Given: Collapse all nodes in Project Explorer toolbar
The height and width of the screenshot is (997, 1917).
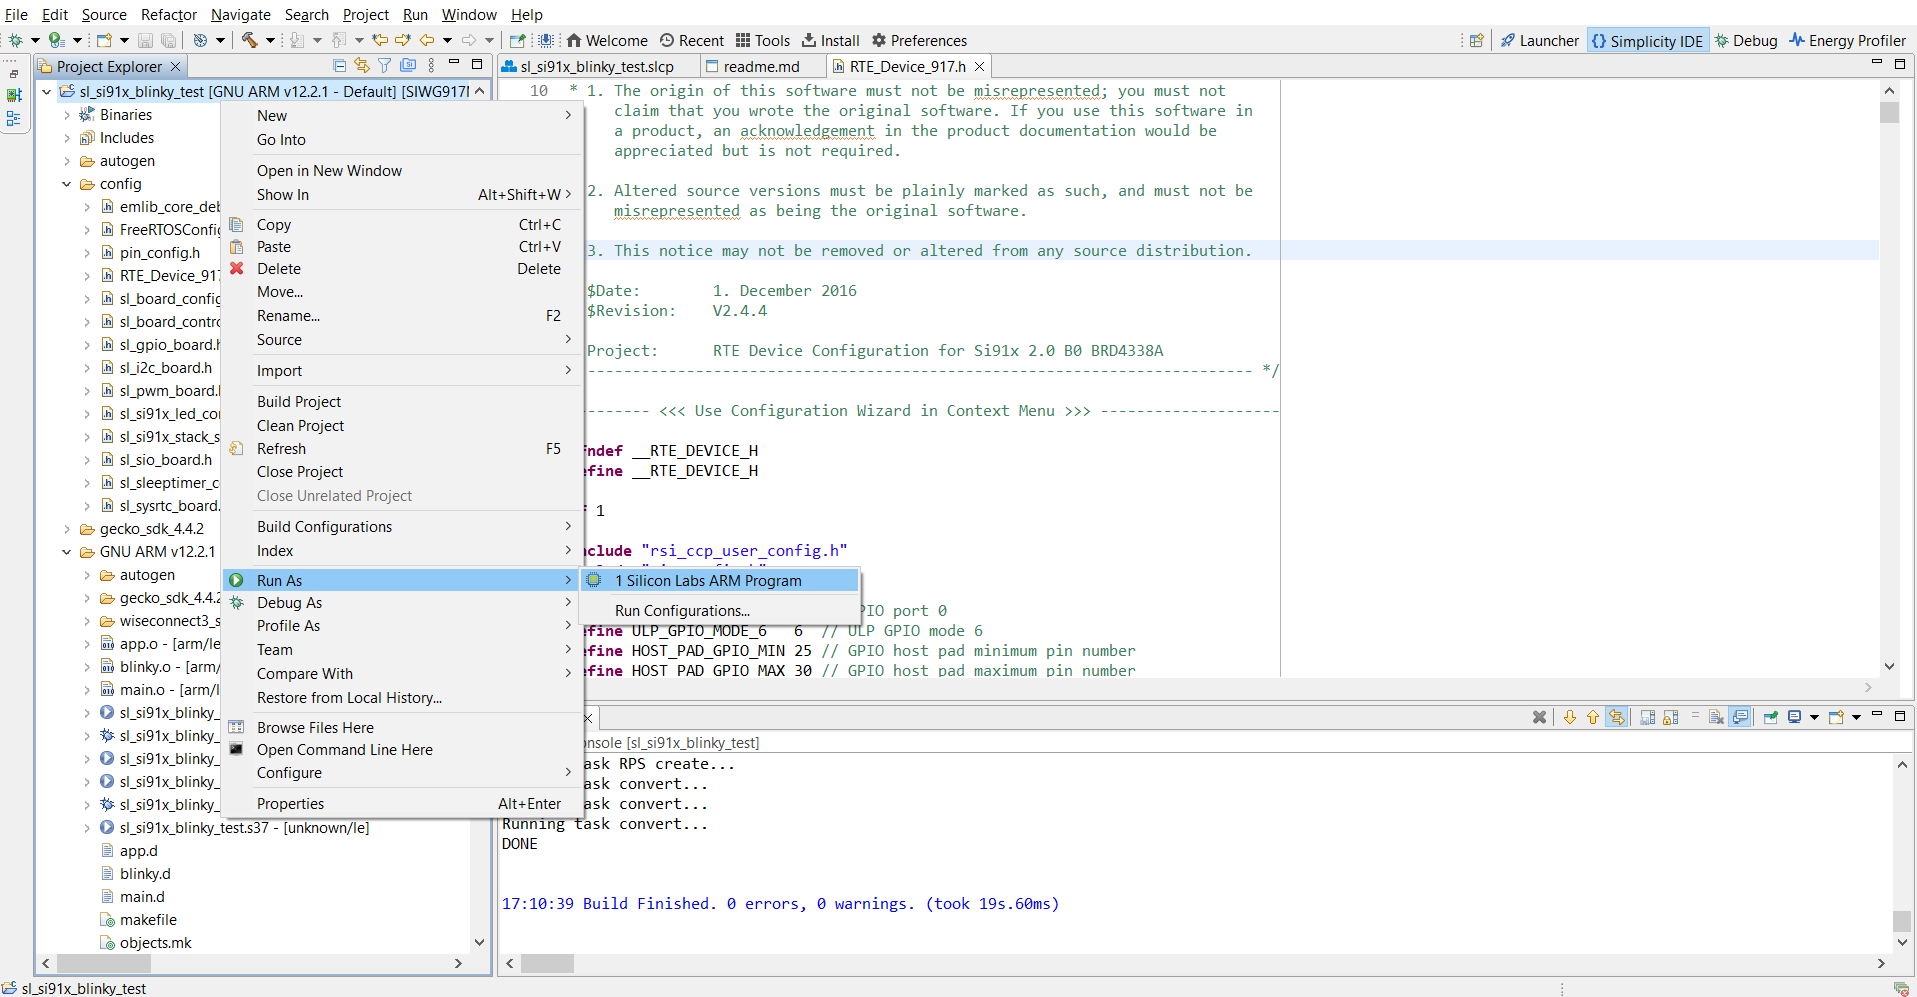Looking at the screenshot, I should click(340, 65).
